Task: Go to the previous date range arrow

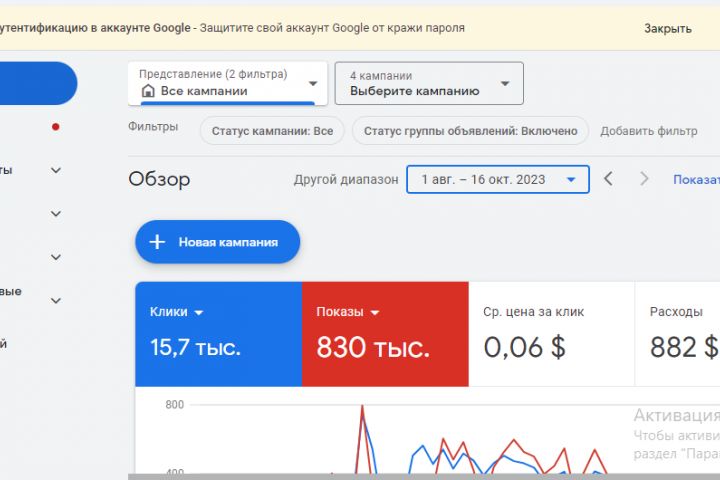Action: 608,179
